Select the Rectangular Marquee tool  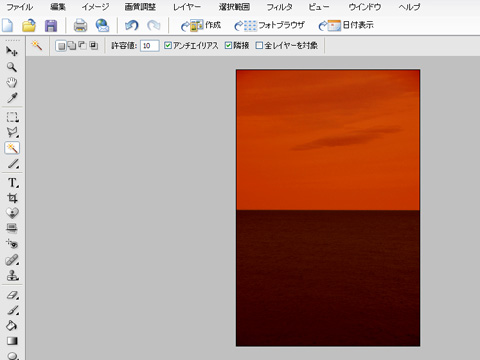pyautogui.click(x=12, y=117)
